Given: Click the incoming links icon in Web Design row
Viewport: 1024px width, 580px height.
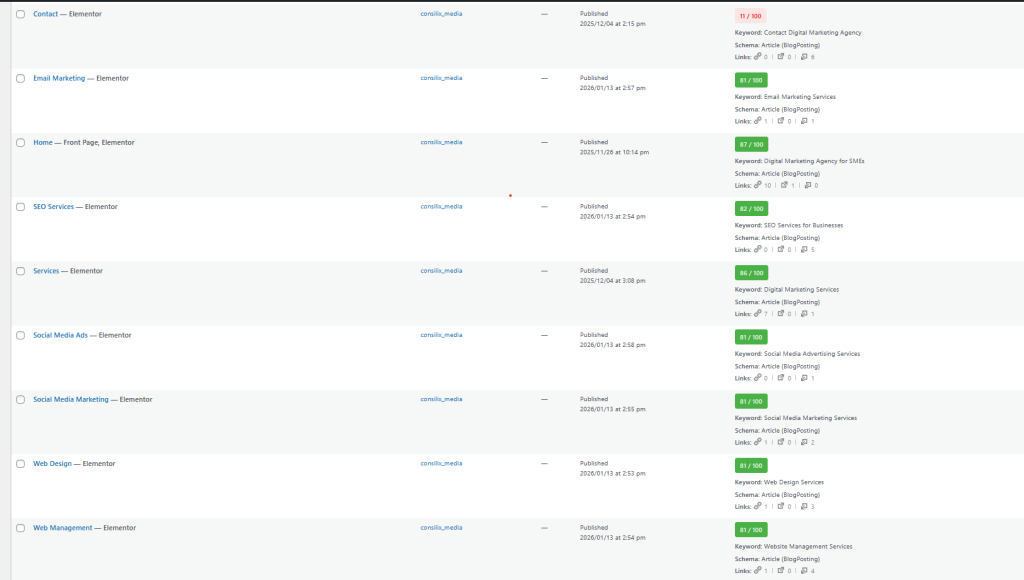Looking at the screenshot, I should coord(806,506).
